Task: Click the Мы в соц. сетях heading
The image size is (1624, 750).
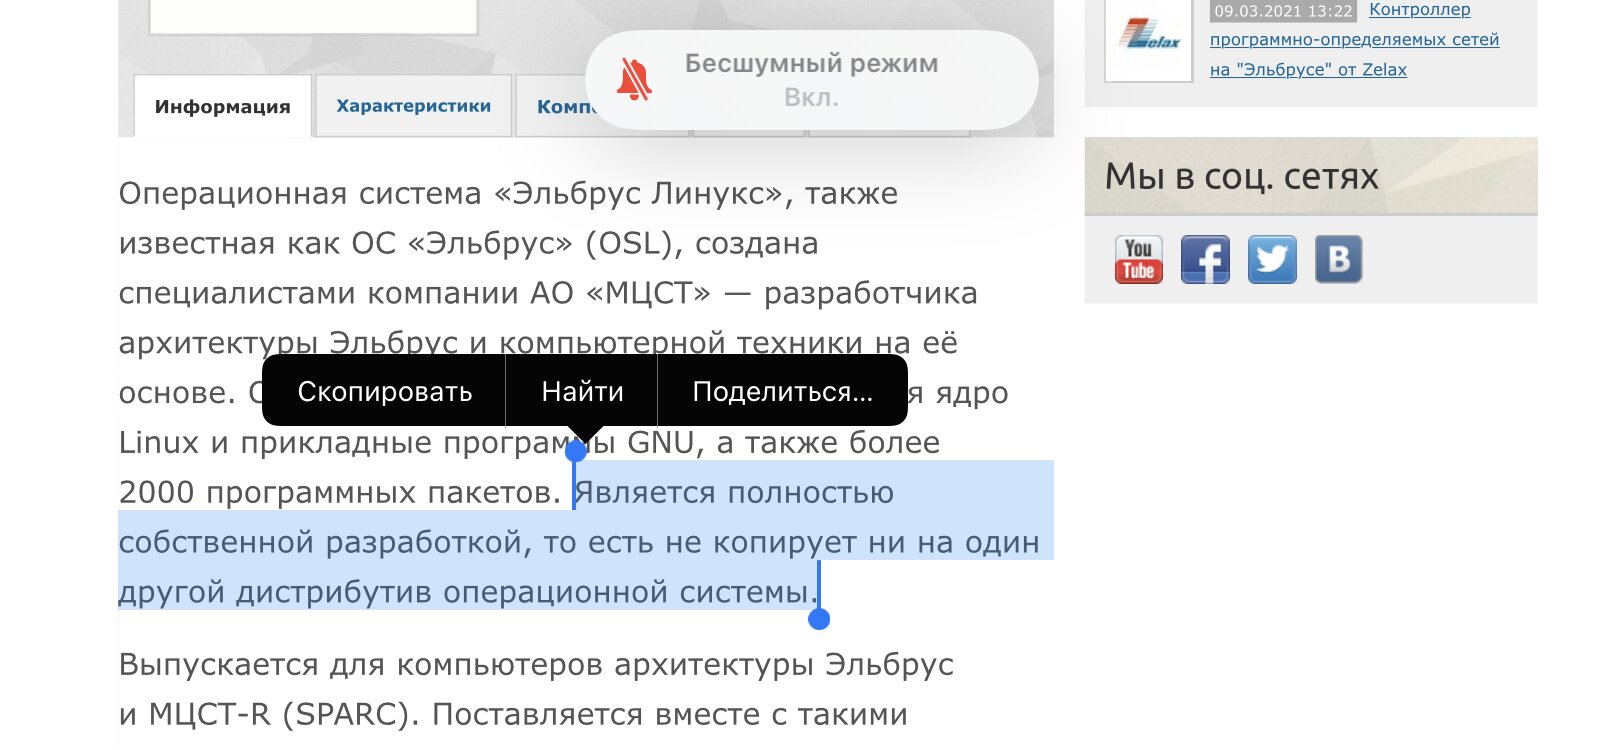Action: click(1241, 177)
